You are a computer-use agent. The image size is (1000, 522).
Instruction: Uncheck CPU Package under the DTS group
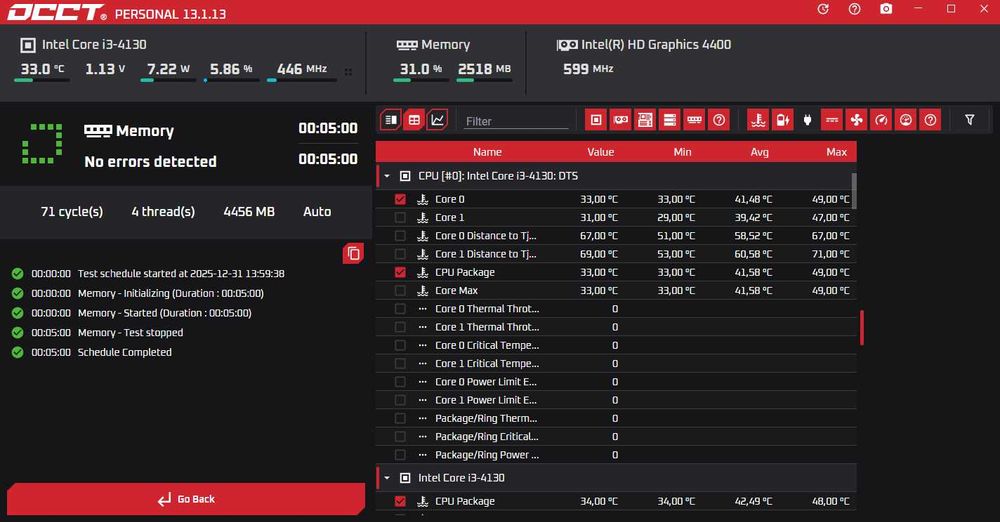click(x=400, y=272)
